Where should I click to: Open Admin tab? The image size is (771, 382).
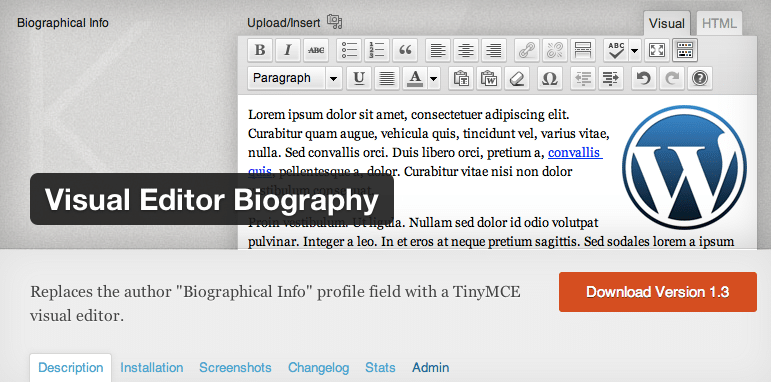[x=431, y=368]
